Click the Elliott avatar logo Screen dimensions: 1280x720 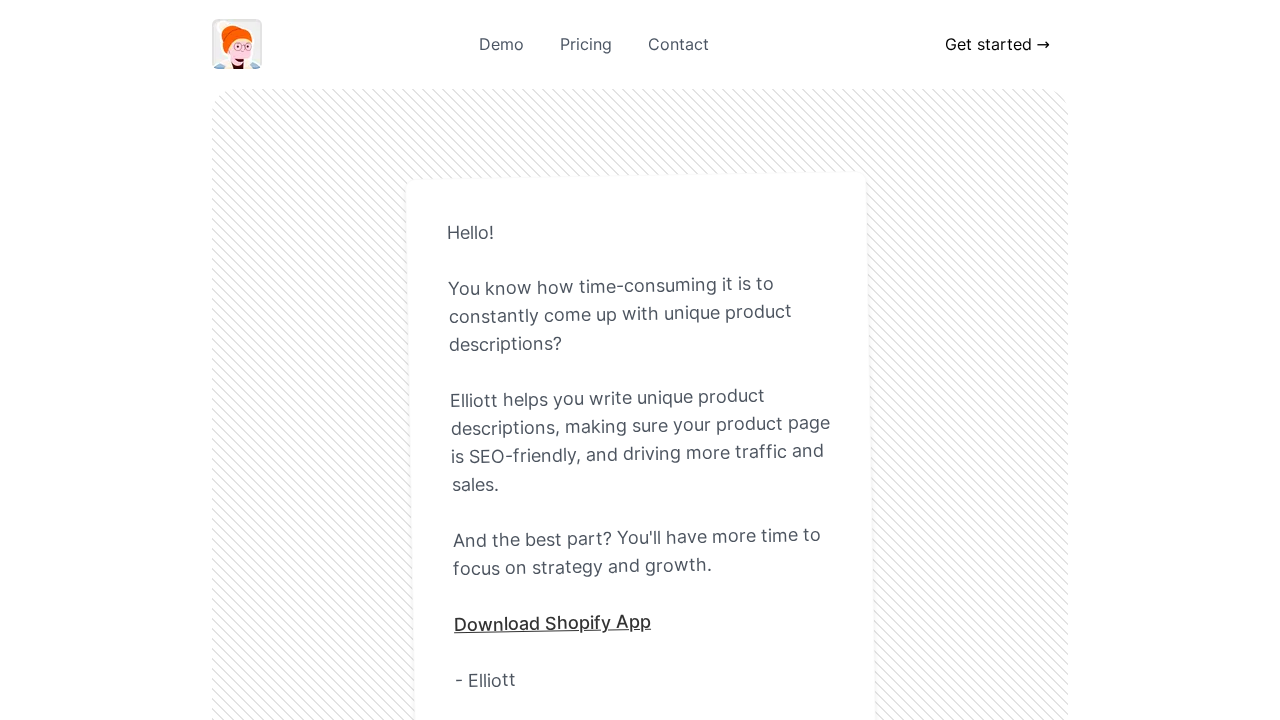(x=237, y=44)
